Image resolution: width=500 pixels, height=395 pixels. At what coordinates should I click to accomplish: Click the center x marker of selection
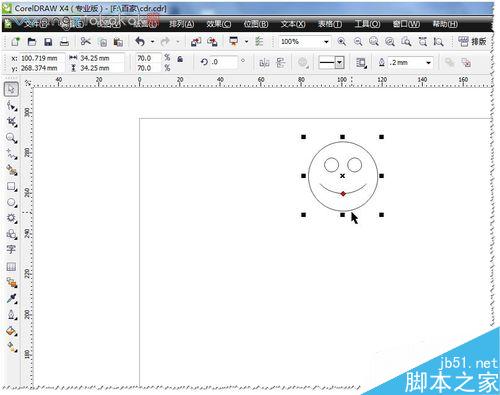(x=342, y=176)
